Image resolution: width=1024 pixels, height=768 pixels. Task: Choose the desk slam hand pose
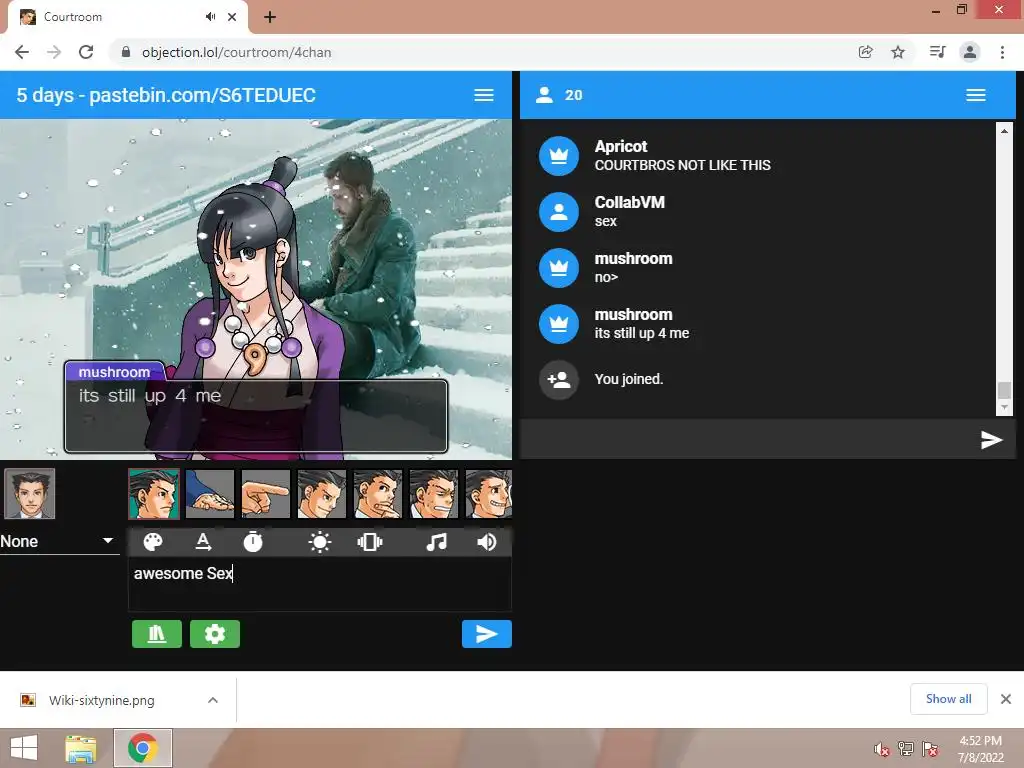point(210,494)
